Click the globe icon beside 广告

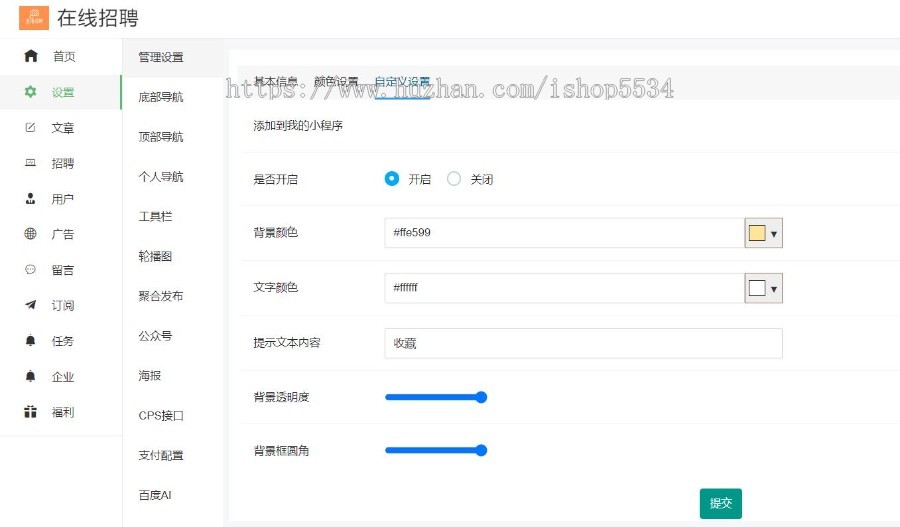30,234
